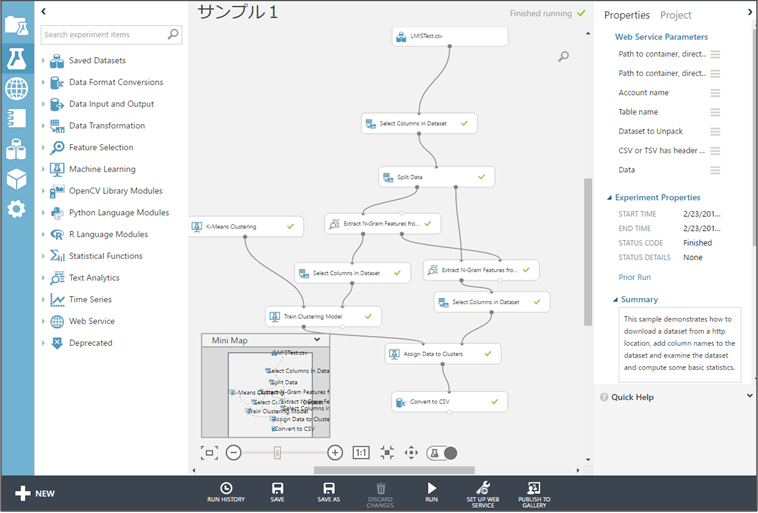This screenshot has height=513, width=758.
Task: Set canvas zoom to 1:1 actual size
Action: [361, 453]
